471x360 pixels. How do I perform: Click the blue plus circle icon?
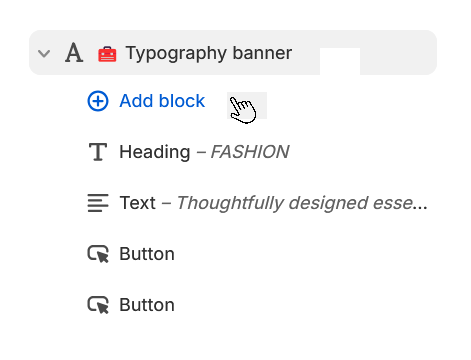tap(98, 101)
